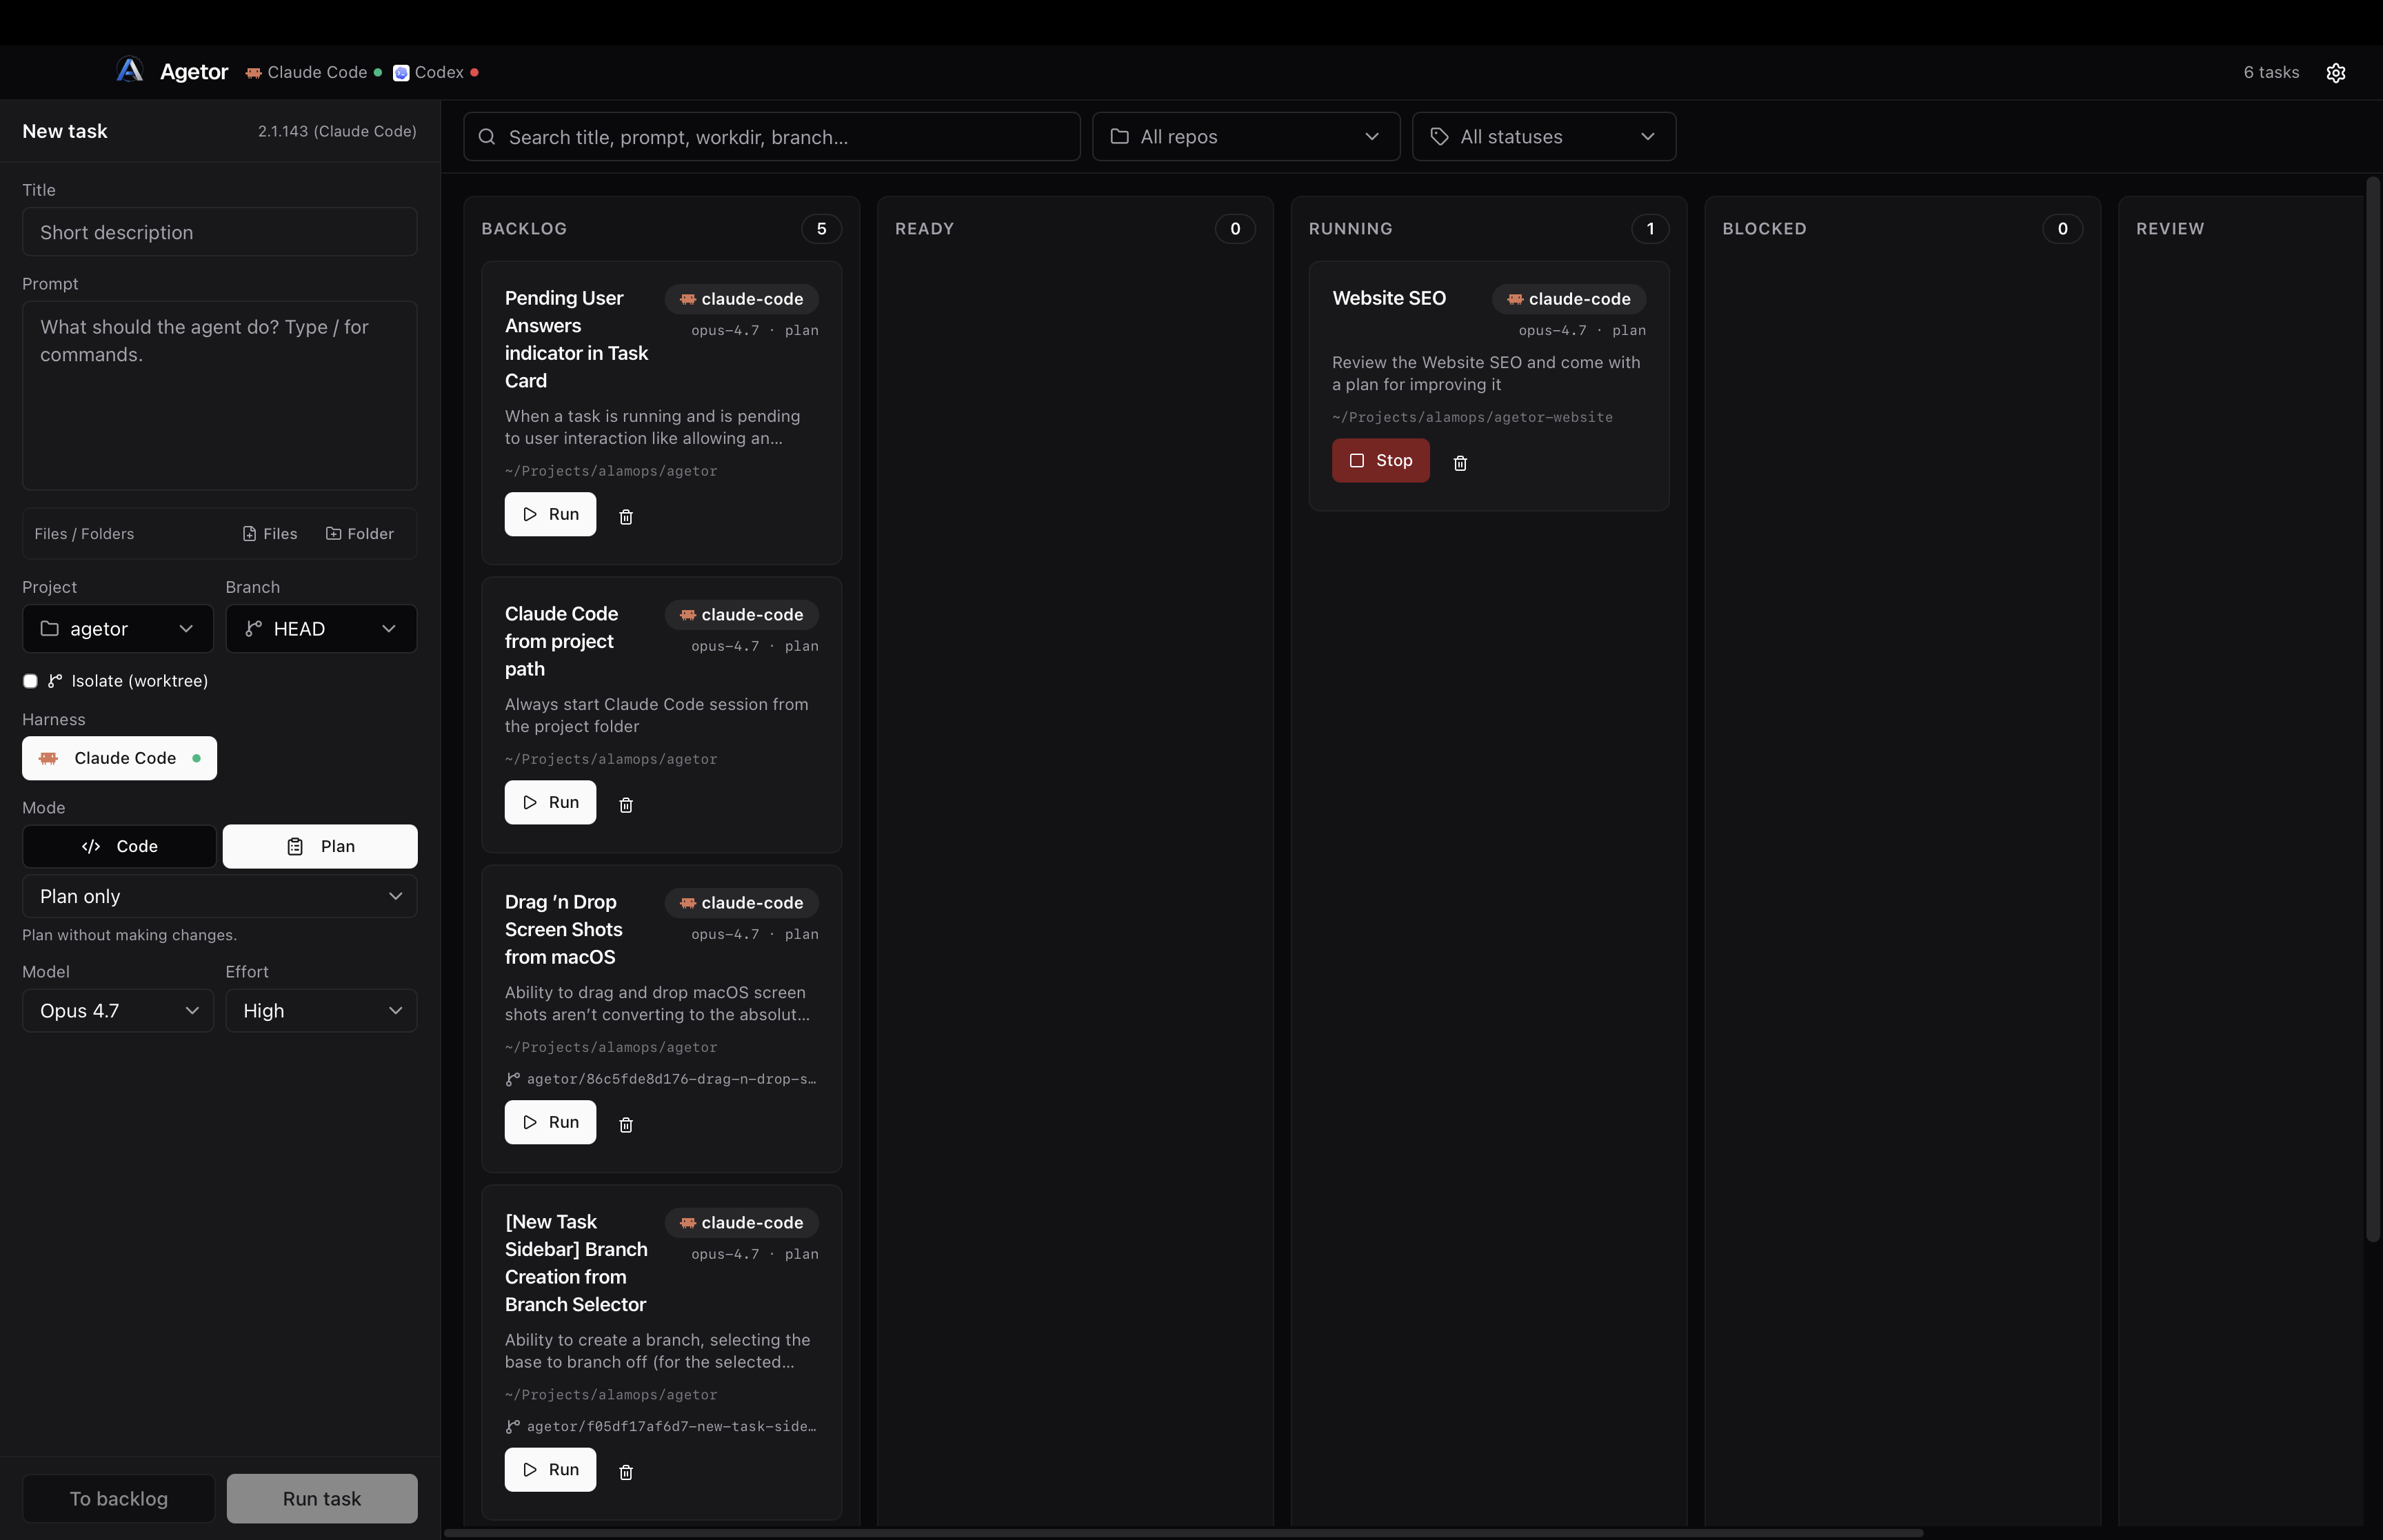The image size is (2383, 1540).
Task: Attach files with the Files button
Action: tap(270, 534)
